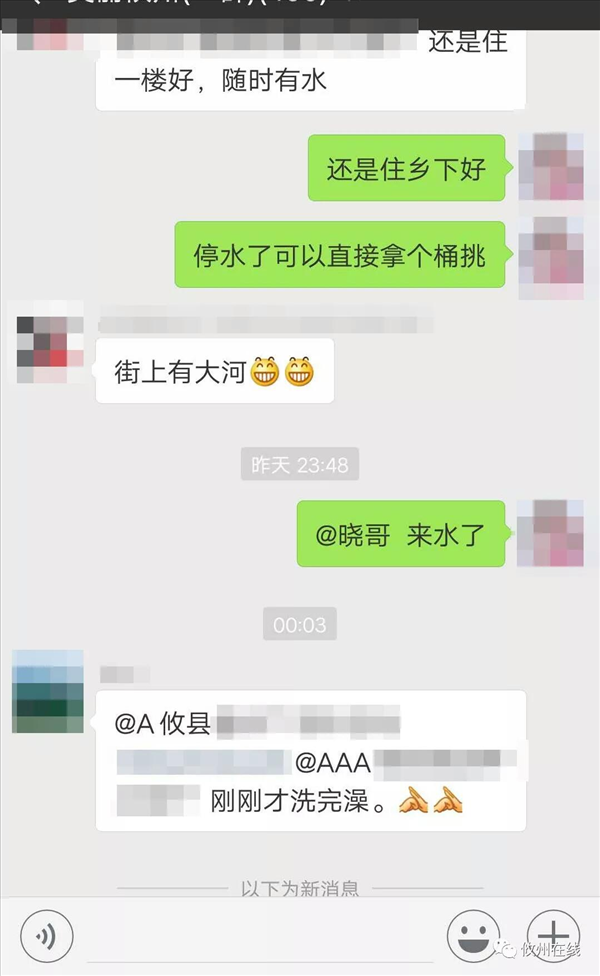The image size is (600, 976).
Task: Open the emoji sticker panel
Action: pyautogui.click(x=474, y=936)
